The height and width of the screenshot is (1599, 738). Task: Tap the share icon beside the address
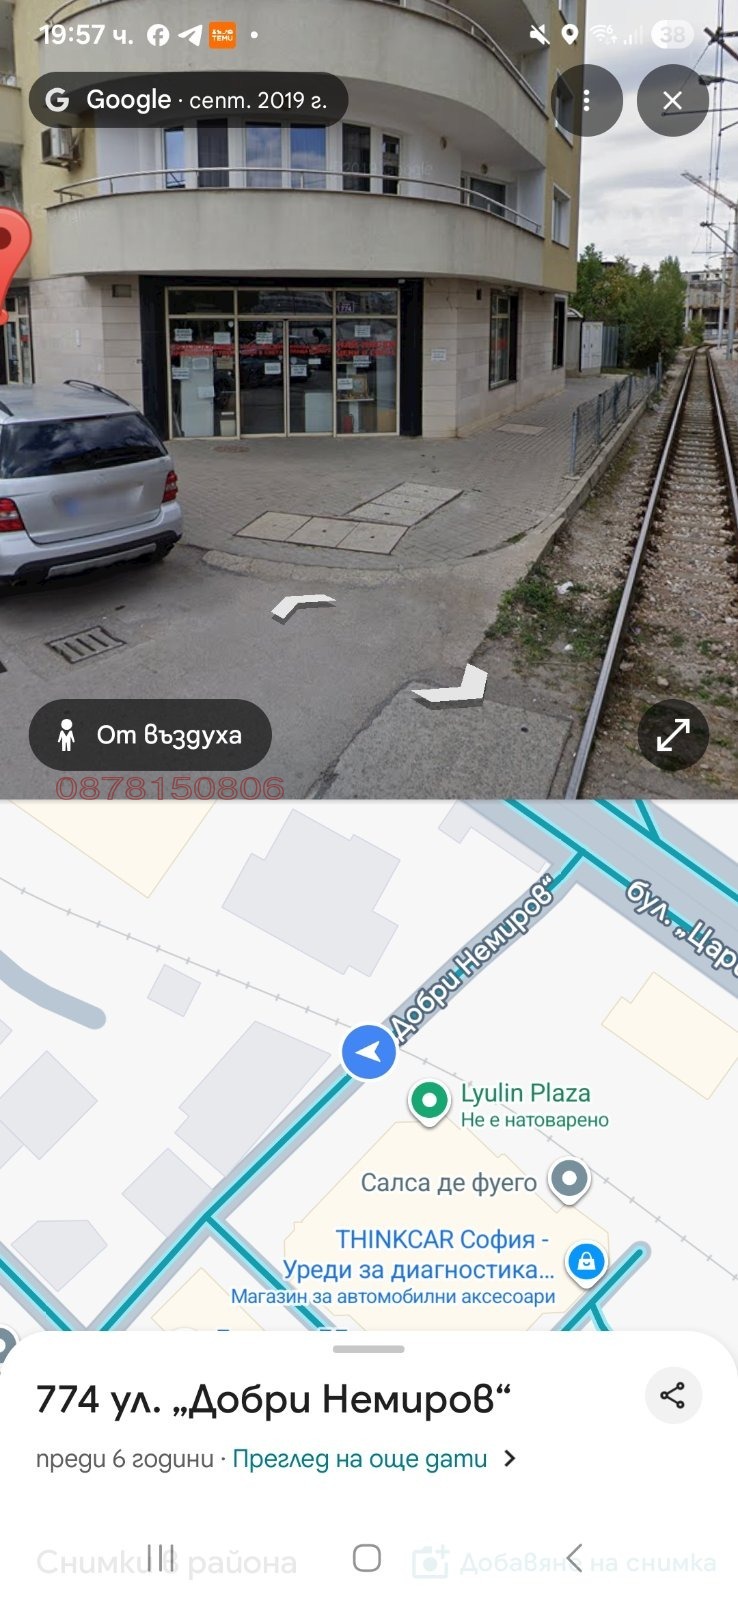(x=673, y=1395)
